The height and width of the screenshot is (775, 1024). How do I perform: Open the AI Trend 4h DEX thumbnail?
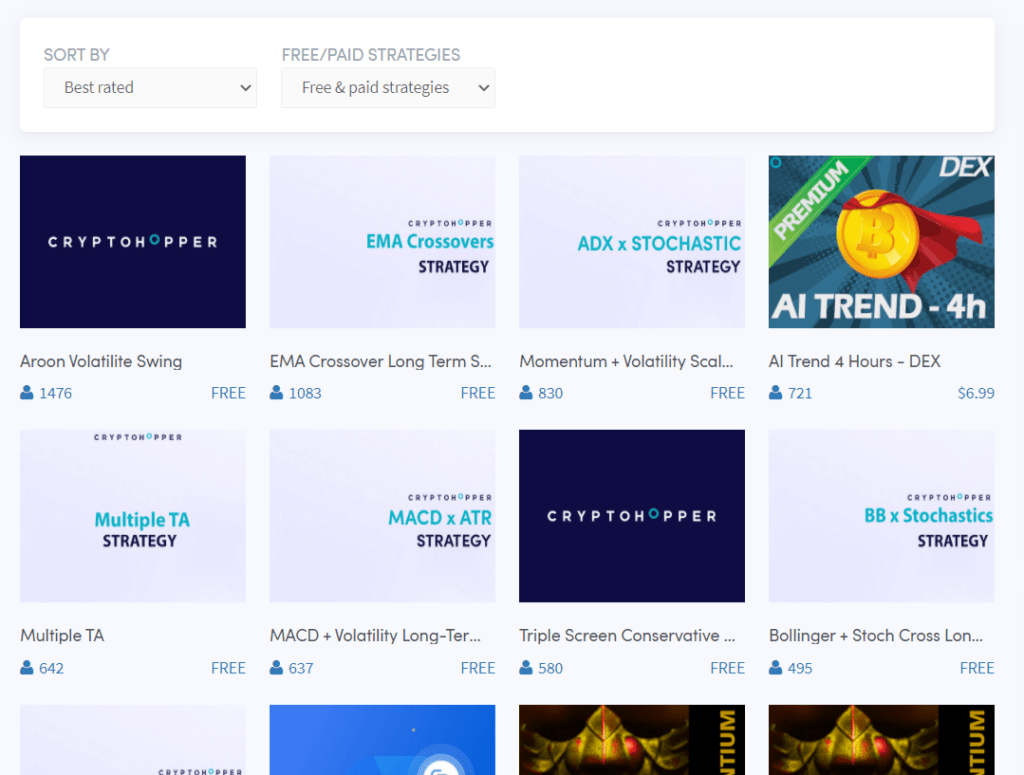pyautogui.click(x=881, y=242)
